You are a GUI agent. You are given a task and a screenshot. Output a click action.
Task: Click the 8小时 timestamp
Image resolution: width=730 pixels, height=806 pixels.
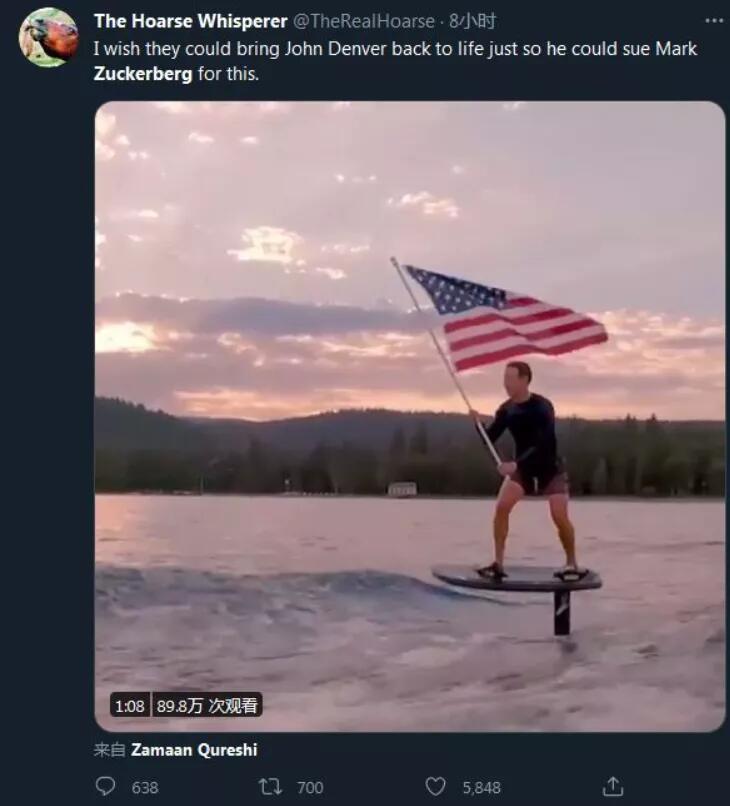[472, 21]
